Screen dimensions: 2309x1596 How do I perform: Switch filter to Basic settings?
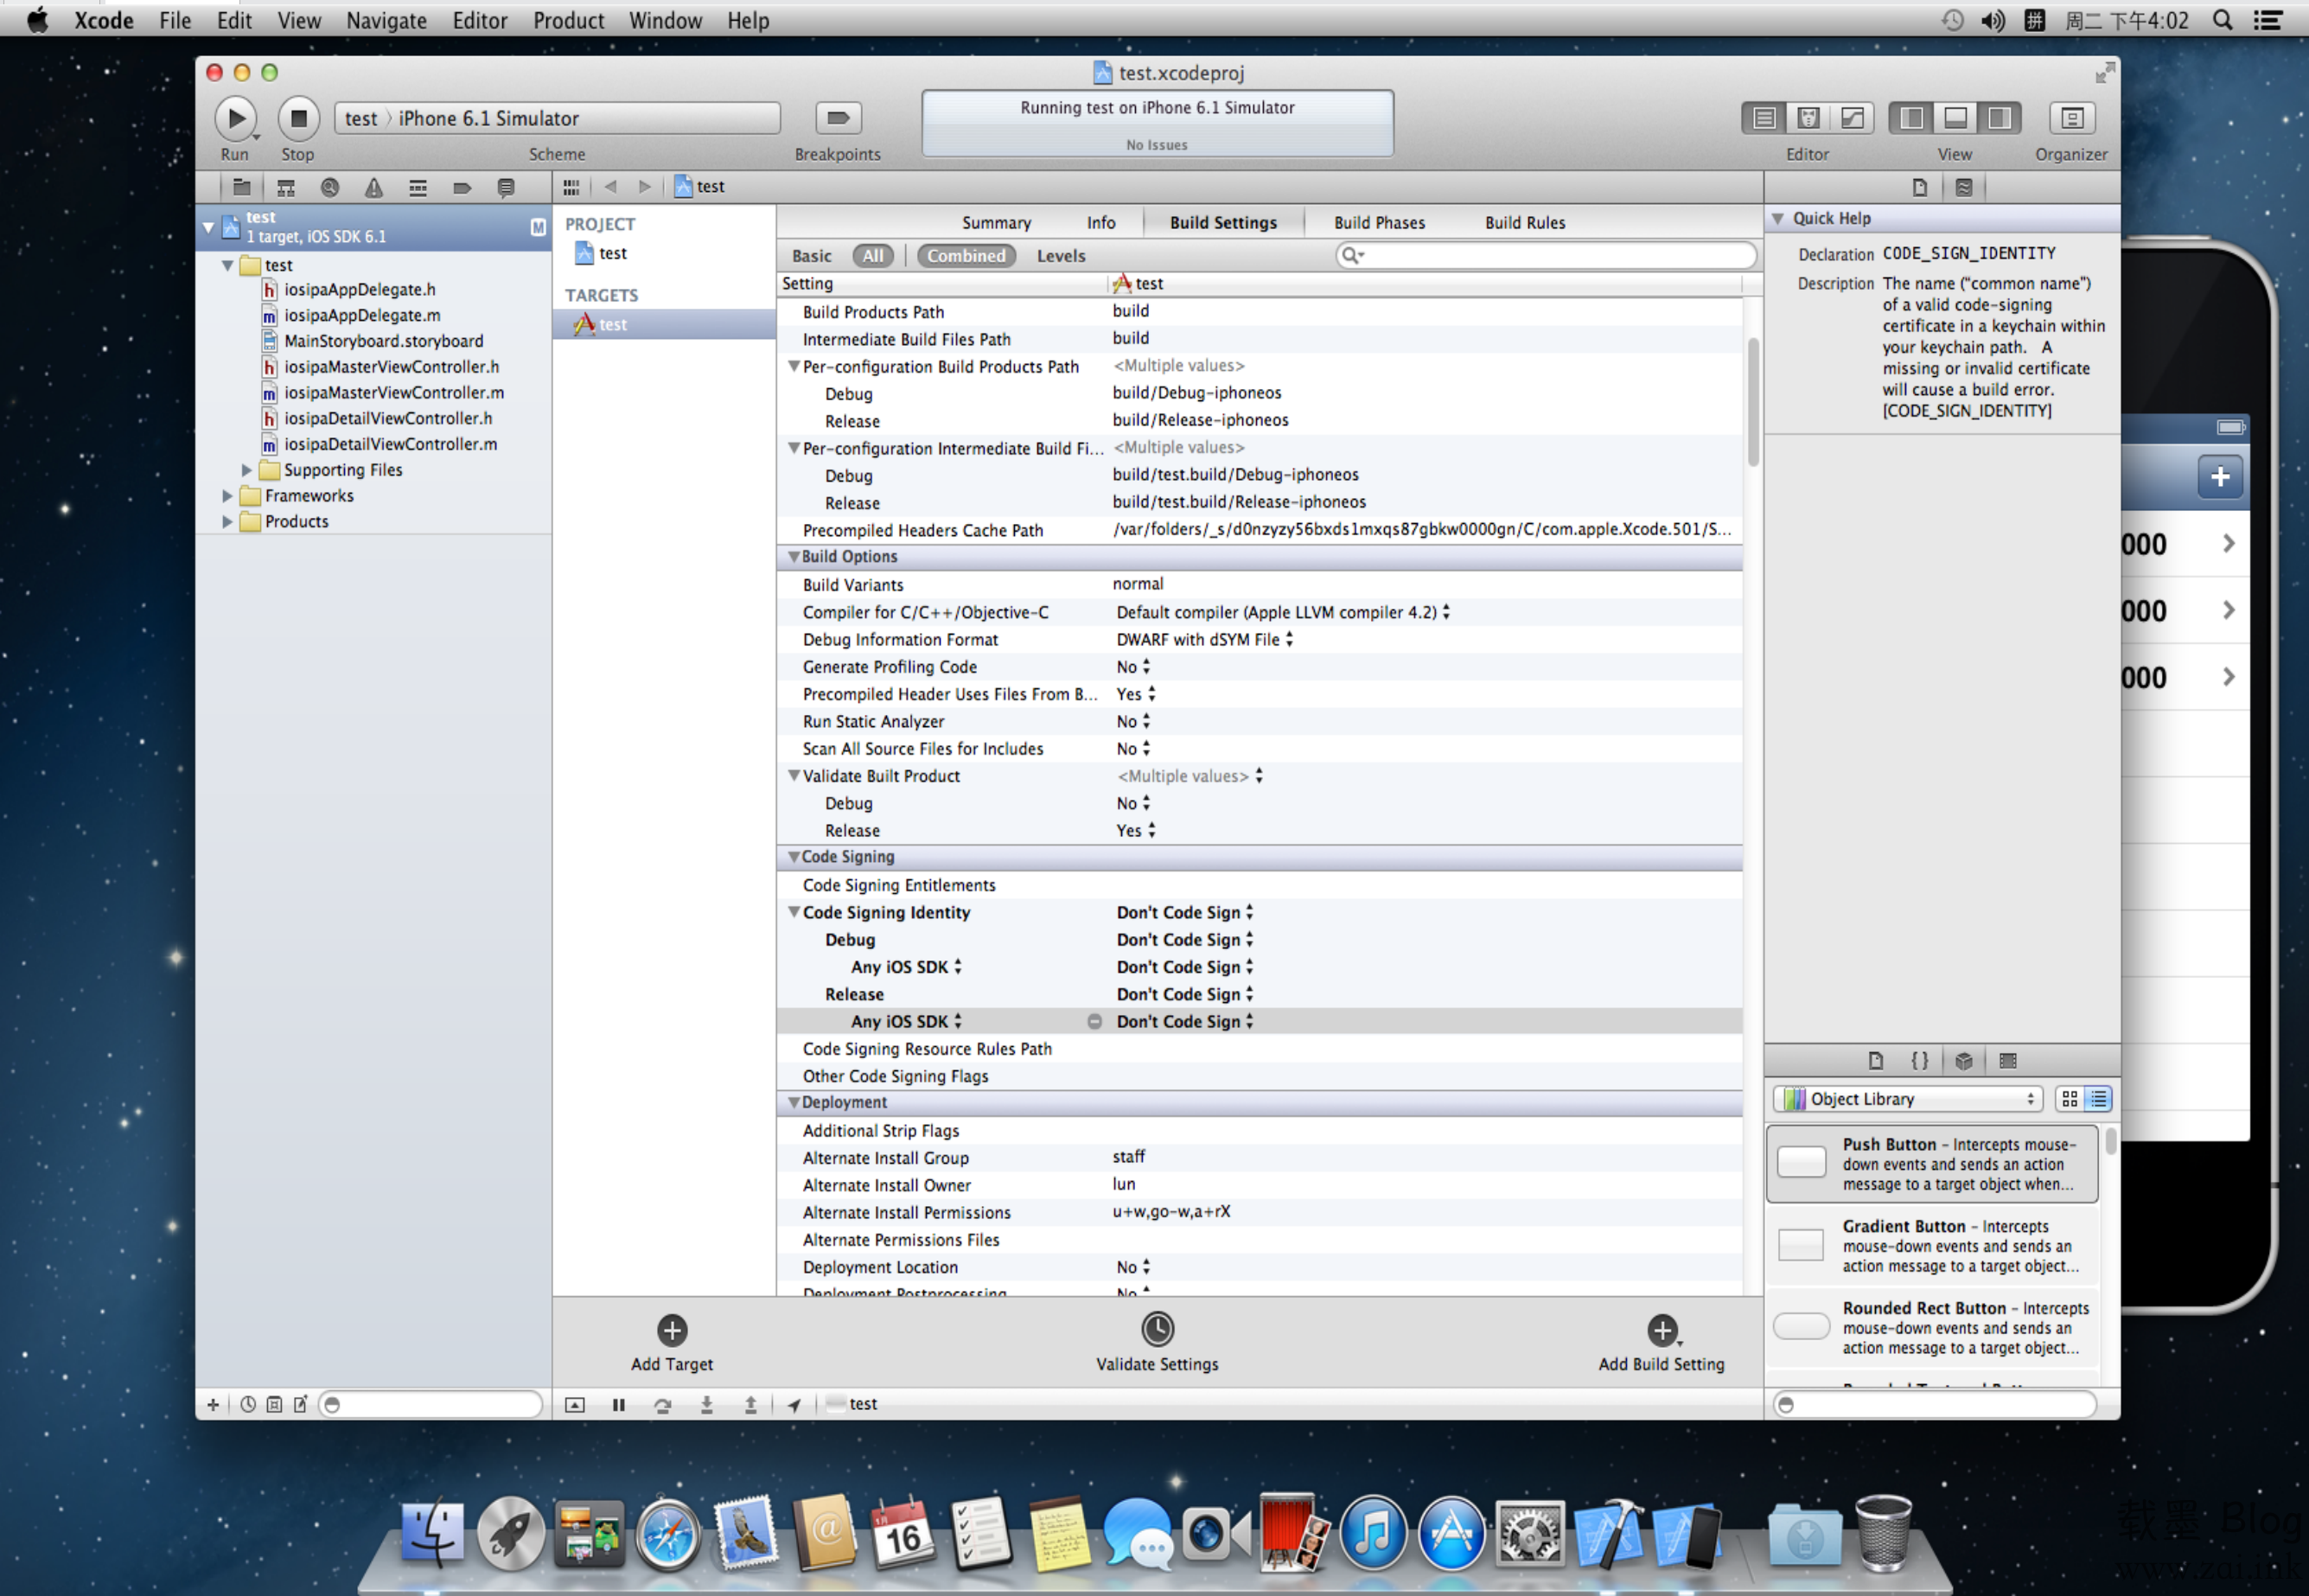[x=811, y=256]
